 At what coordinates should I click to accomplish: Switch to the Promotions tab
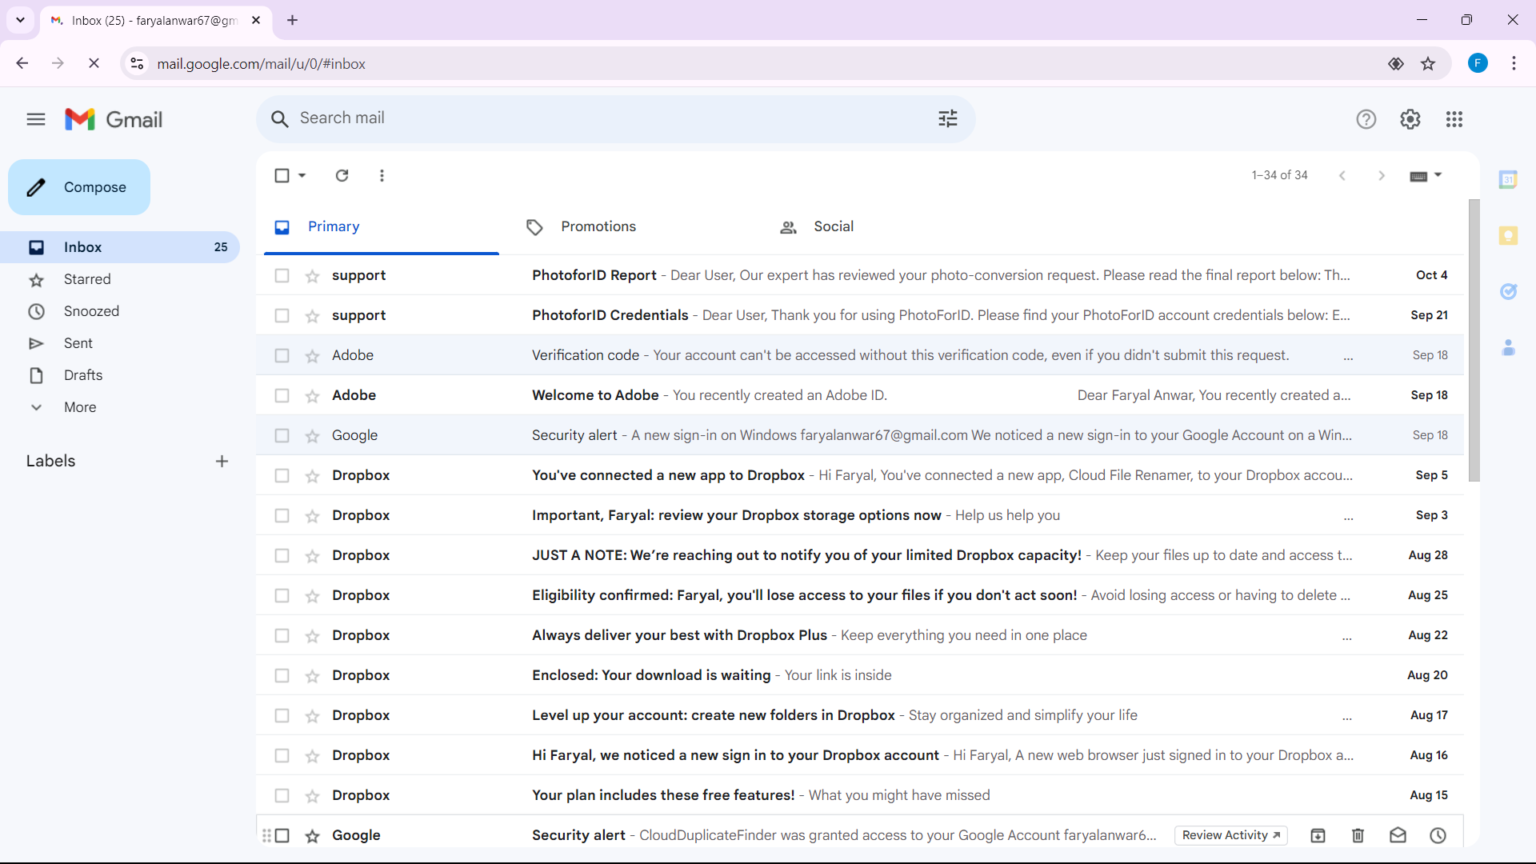click(598, 226)
